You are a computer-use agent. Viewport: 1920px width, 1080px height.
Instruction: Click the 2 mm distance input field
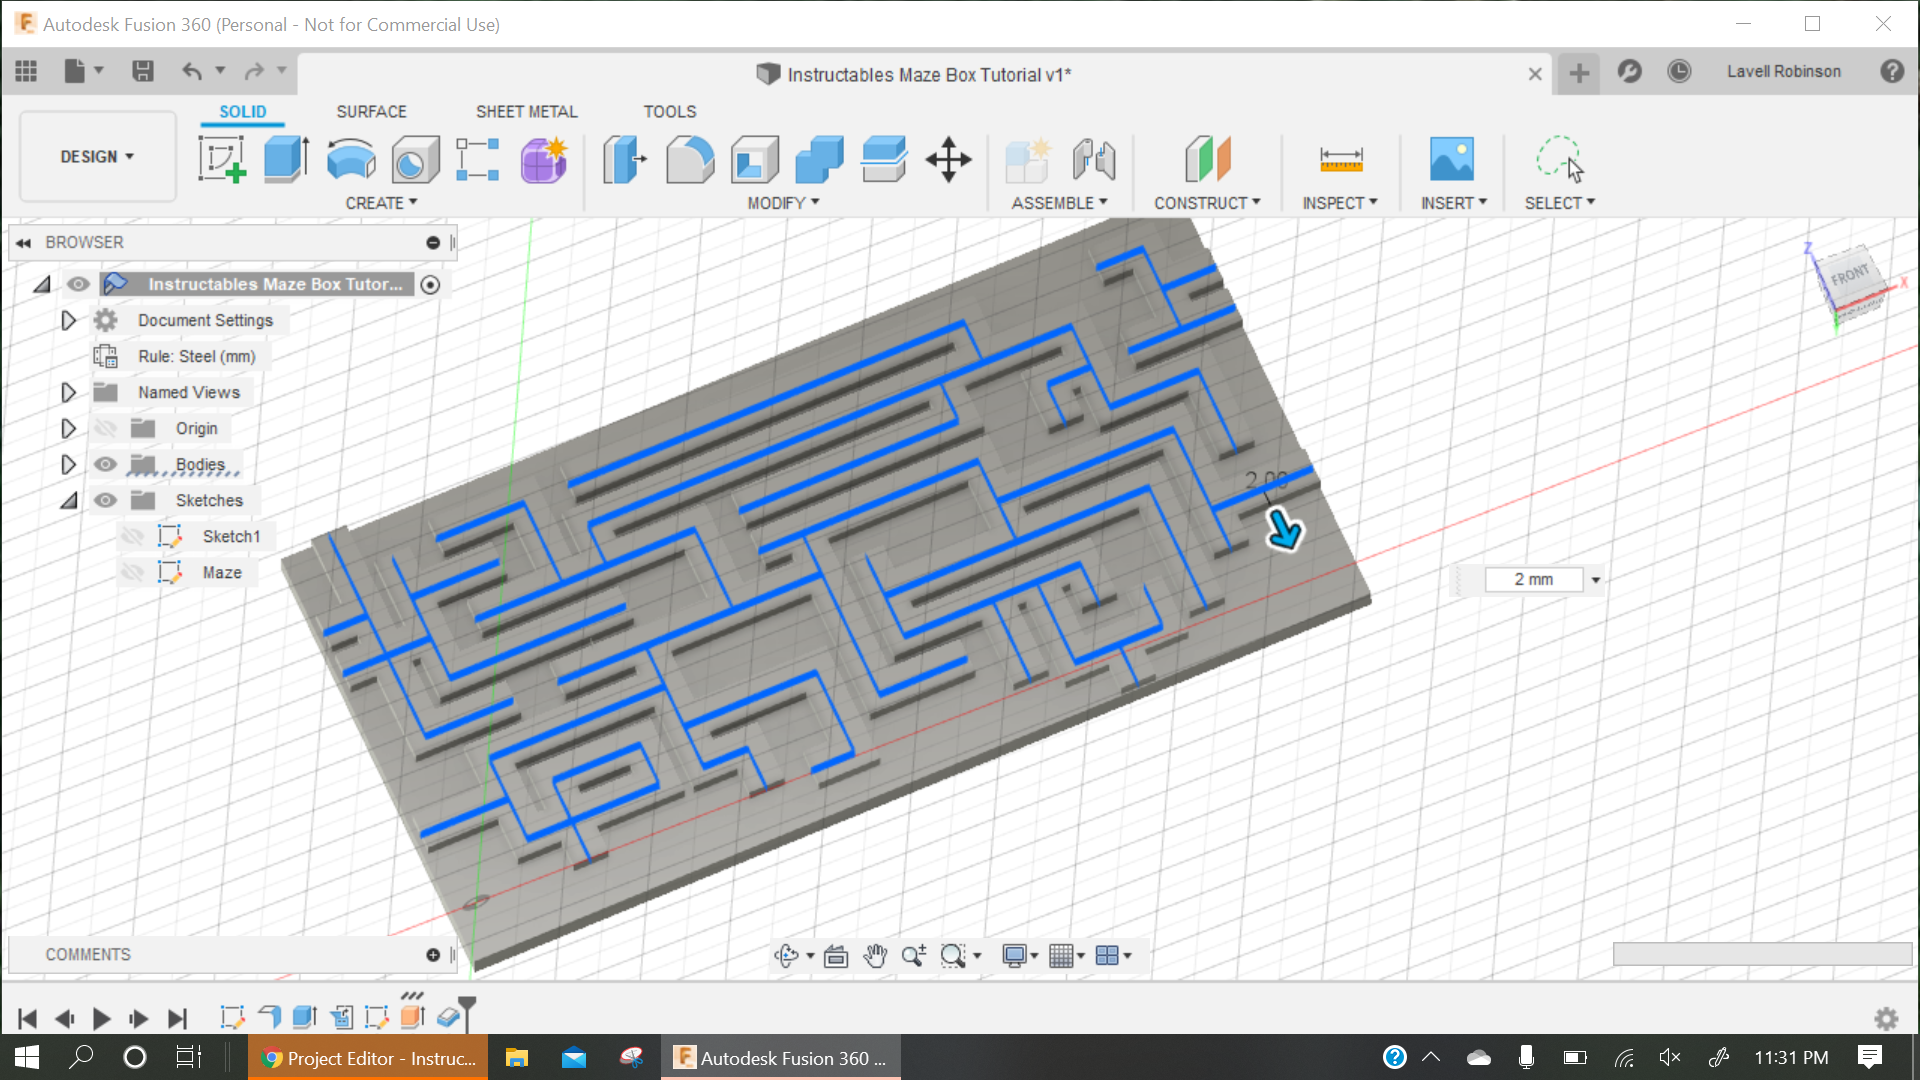click(x=1533, y=580)
